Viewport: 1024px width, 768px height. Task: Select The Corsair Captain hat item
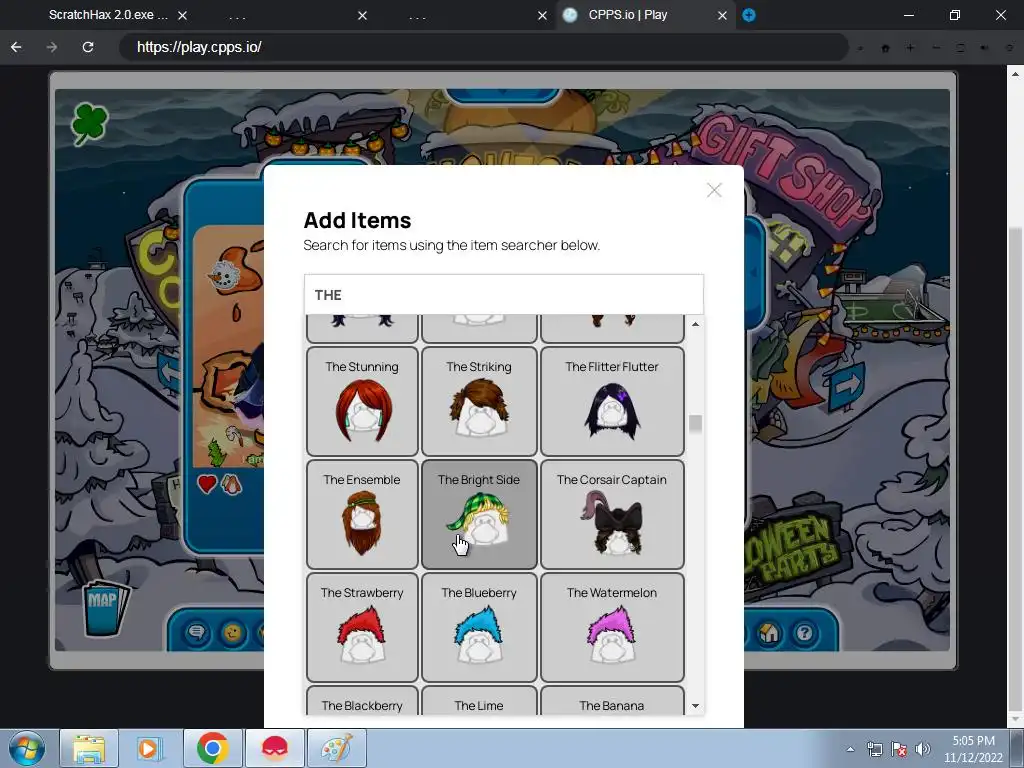pos(612,514)
